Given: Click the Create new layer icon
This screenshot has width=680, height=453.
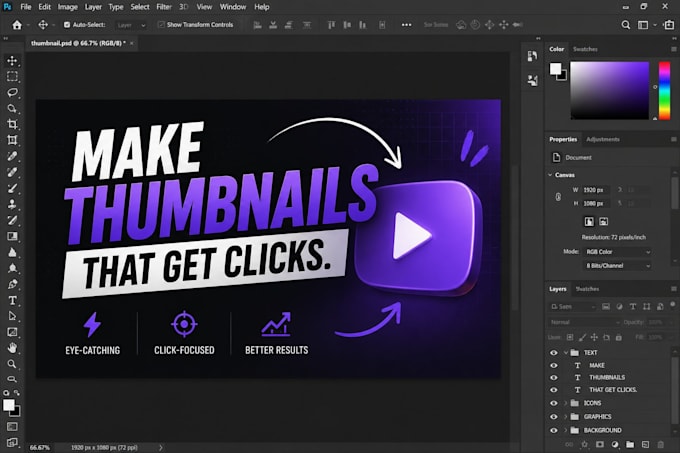Looking at the screenshot, I should pyautogui.click(x=645, y=444).
